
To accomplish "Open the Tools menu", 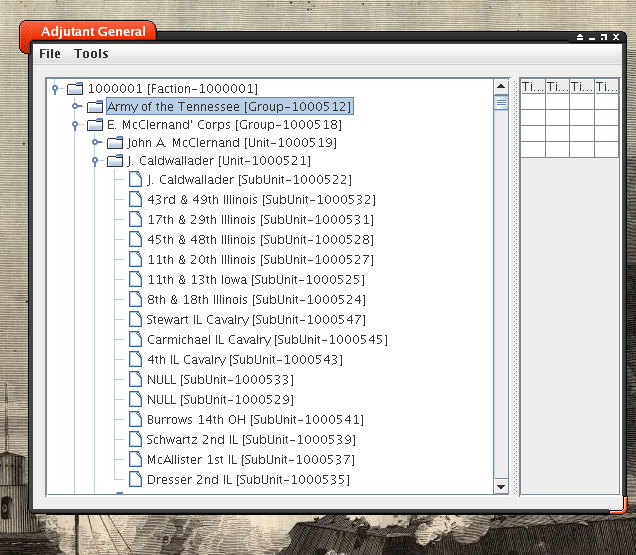I will tap(91, 54).
